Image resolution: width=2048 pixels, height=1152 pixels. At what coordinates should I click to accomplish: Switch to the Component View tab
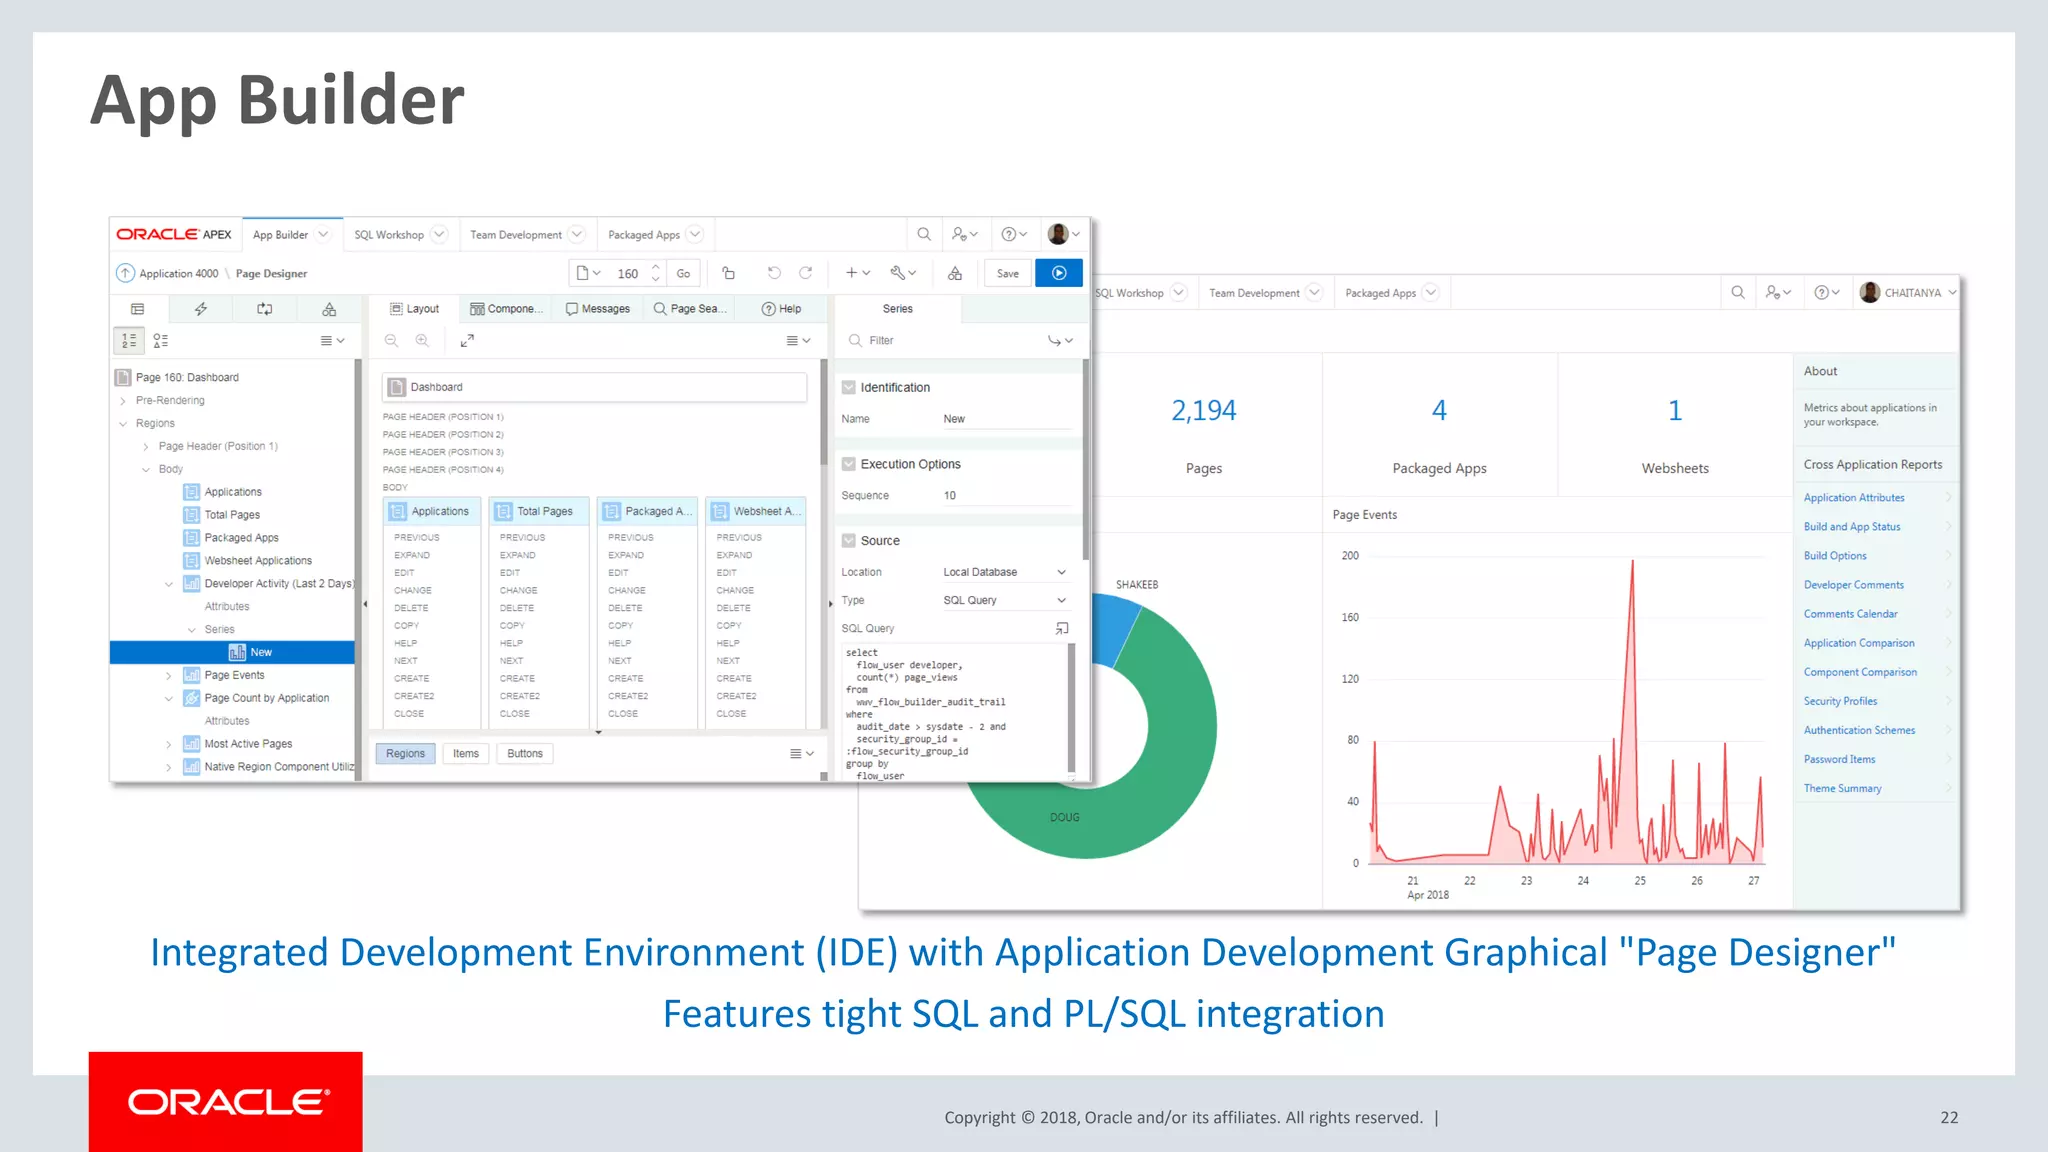[x=506, y=309]
